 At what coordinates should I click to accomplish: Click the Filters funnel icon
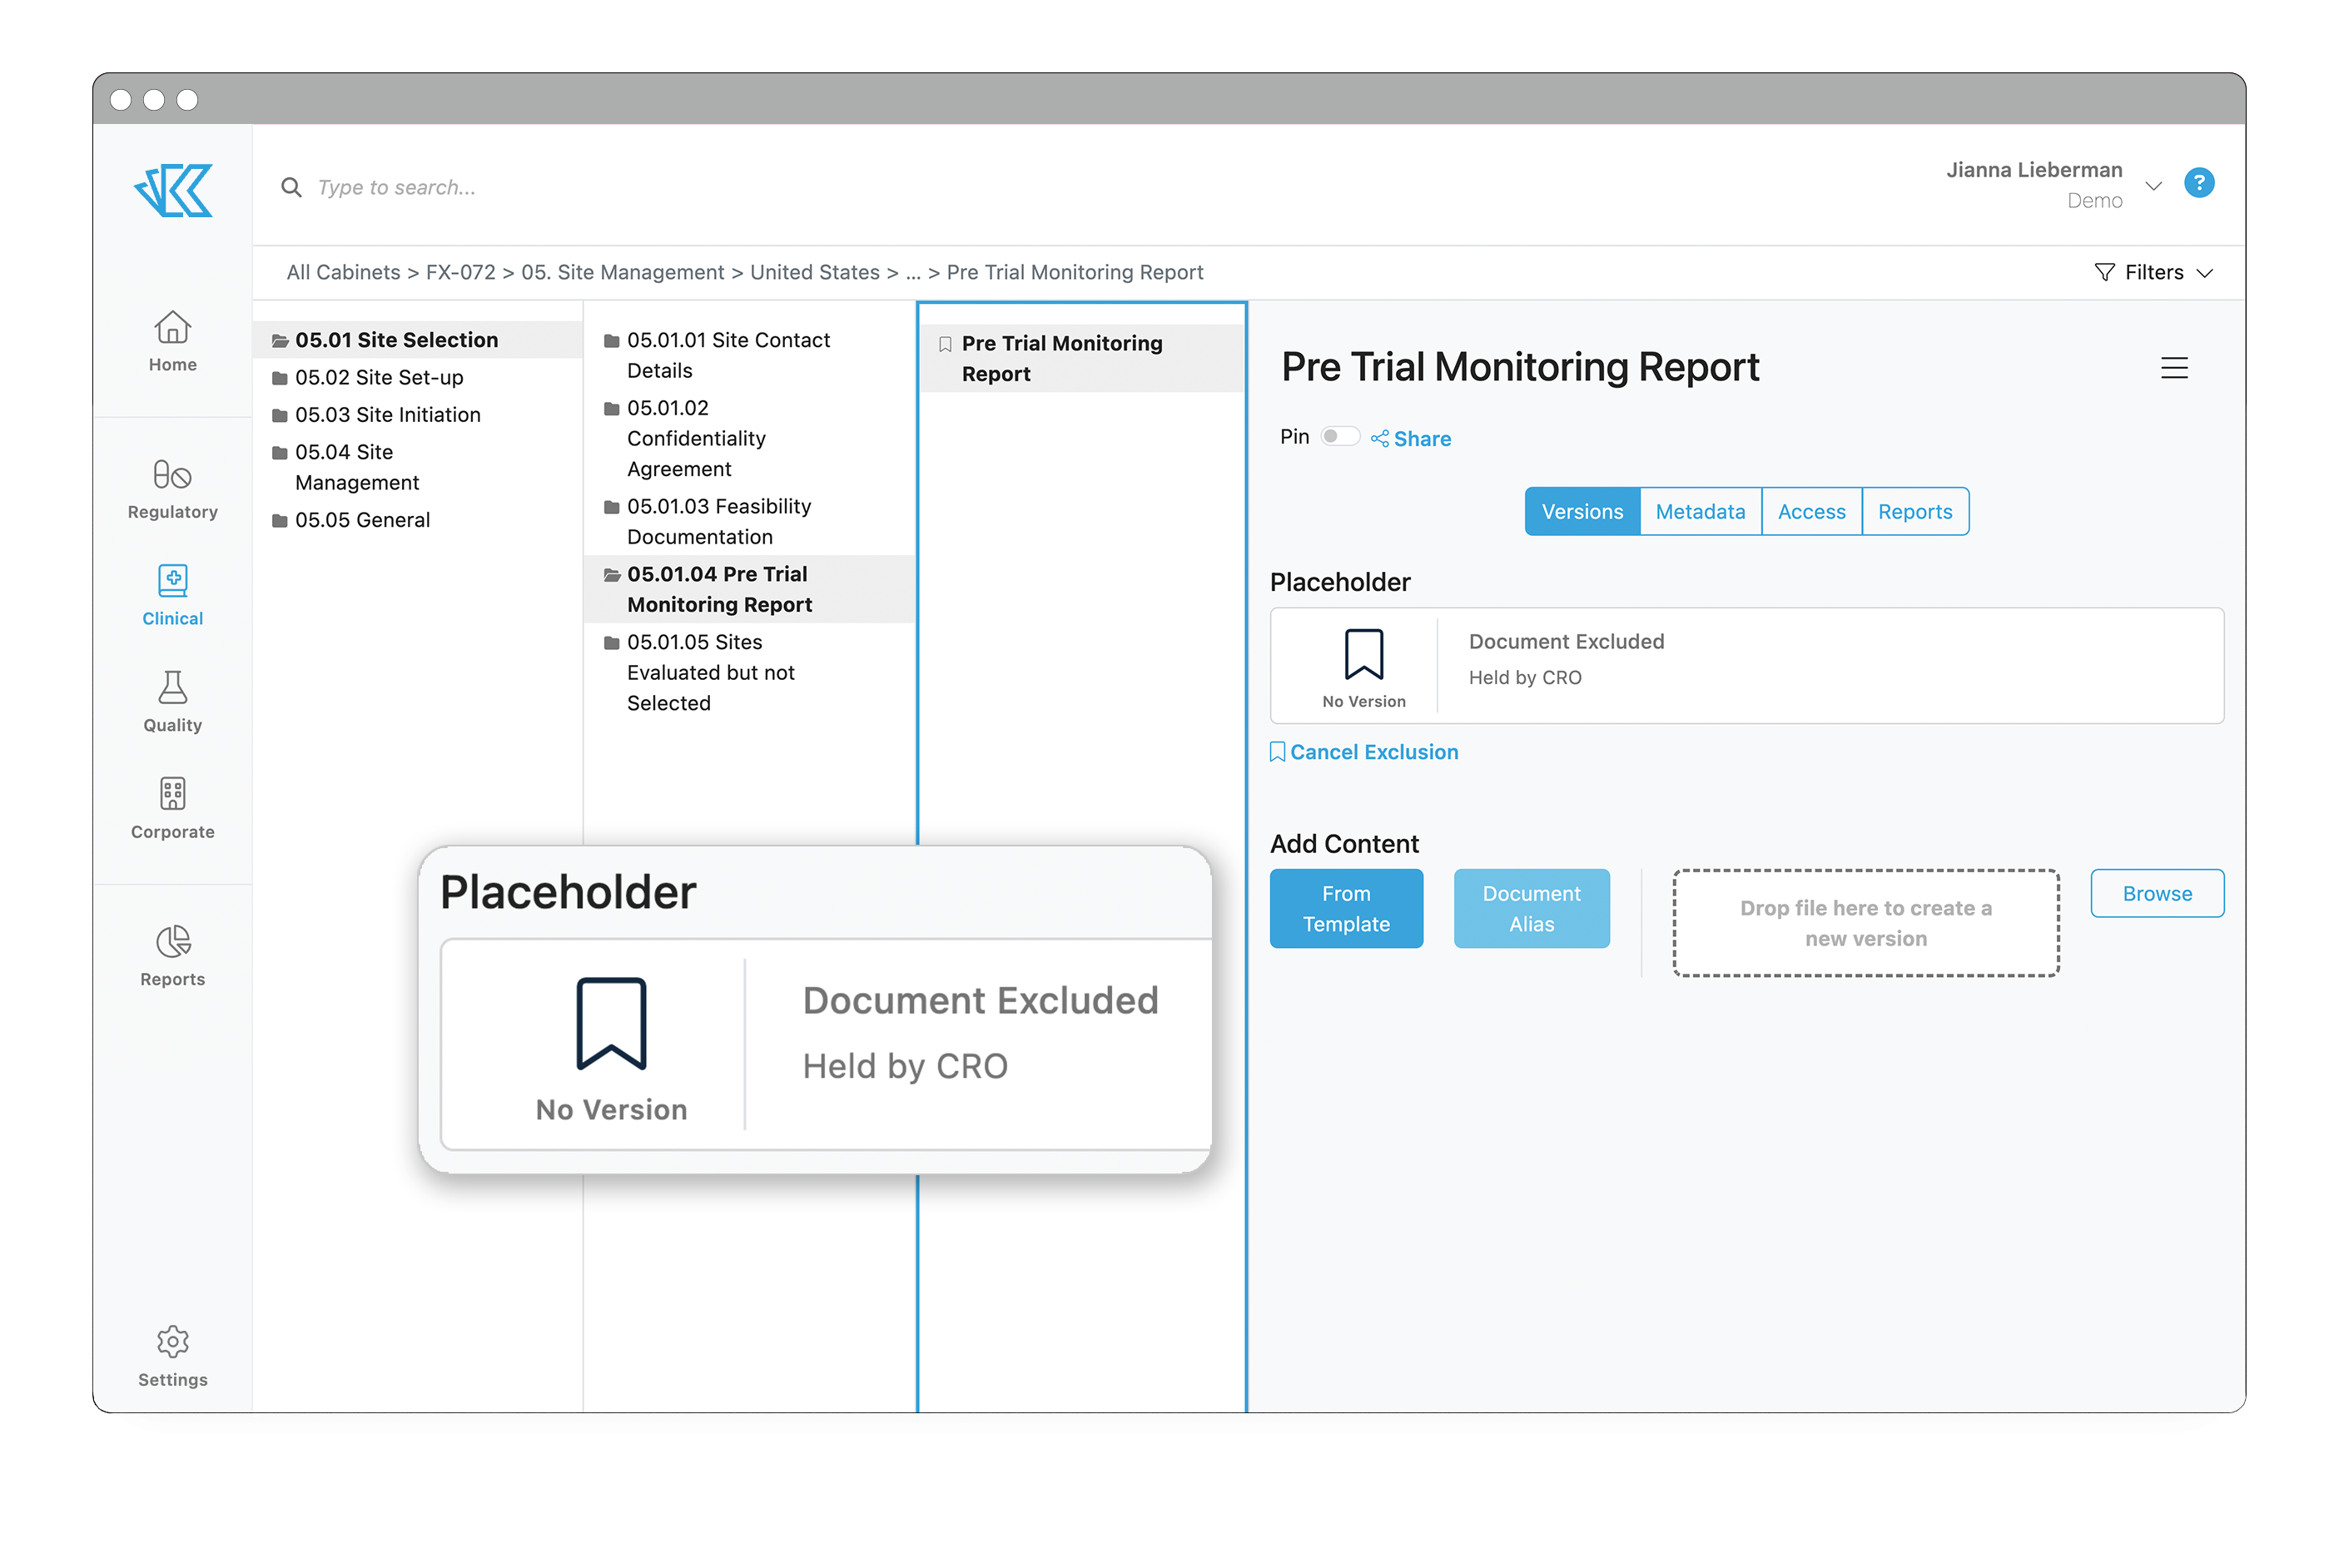2104,272
